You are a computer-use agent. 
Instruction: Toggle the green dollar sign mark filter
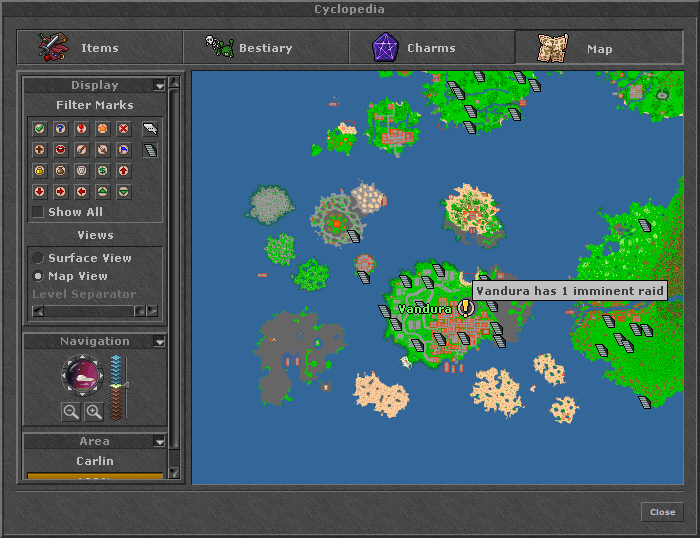click(102, 171)
